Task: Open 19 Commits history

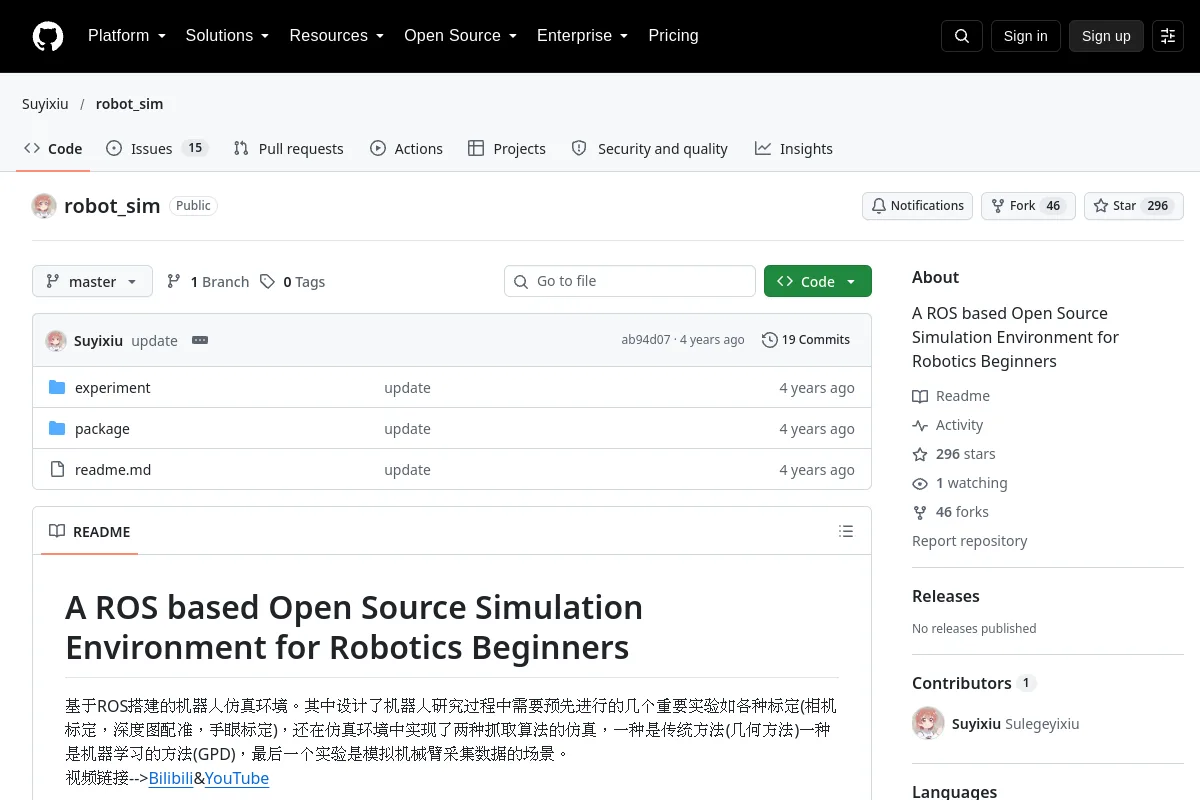Action: (x=806, y=340)
